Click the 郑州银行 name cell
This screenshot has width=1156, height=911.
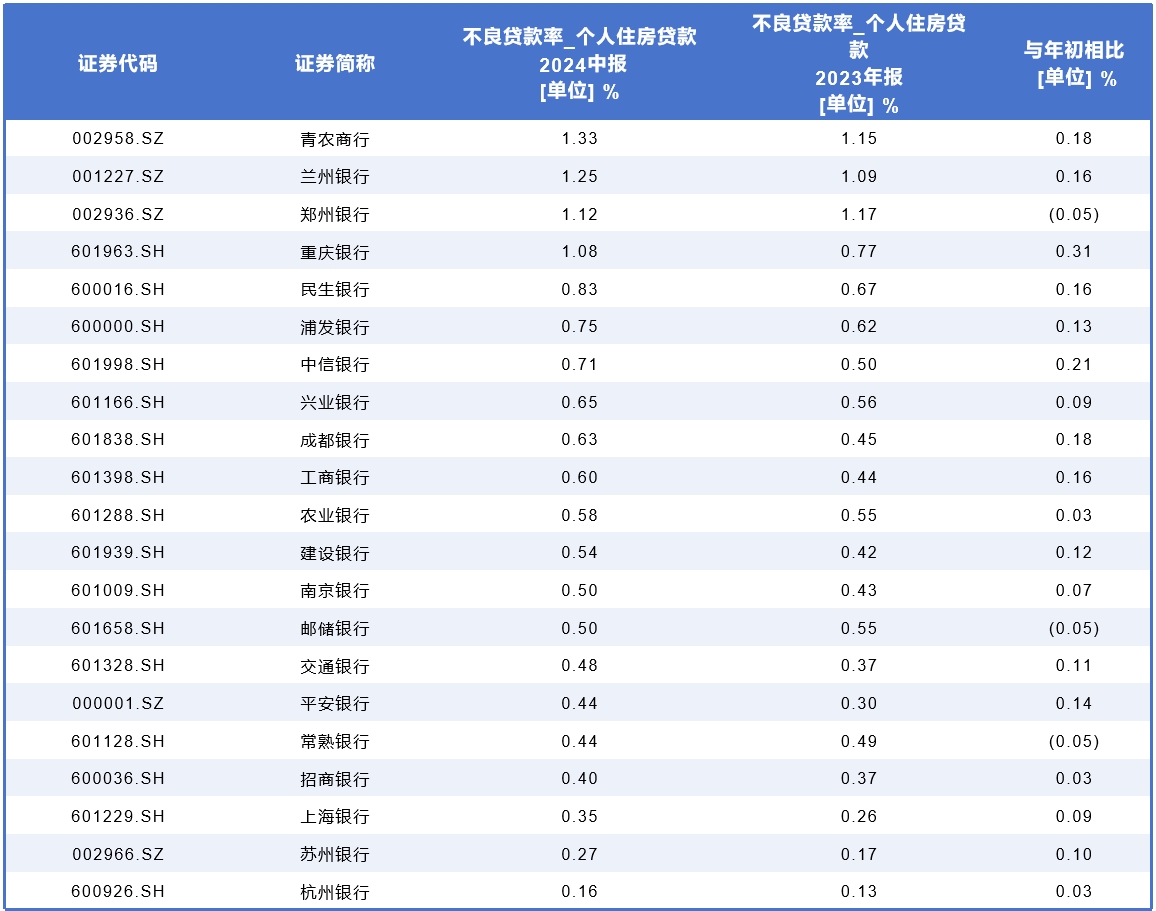[335, 214]
